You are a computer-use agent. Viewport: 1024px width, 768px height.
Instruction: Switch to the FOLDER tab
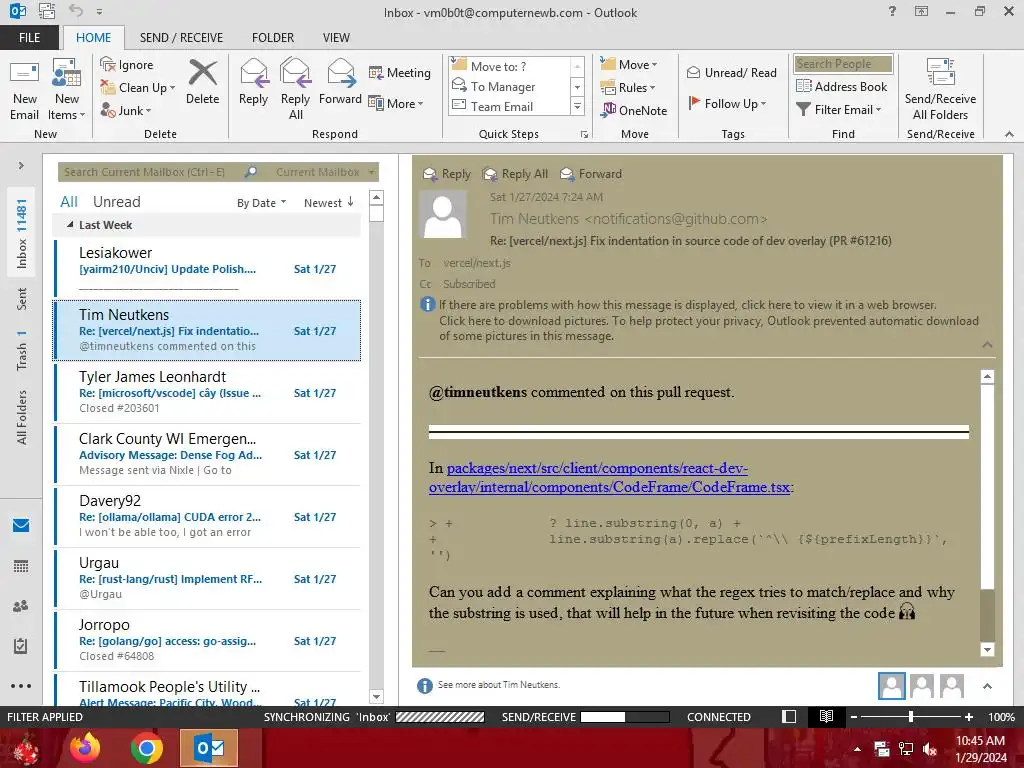point(273,37)
